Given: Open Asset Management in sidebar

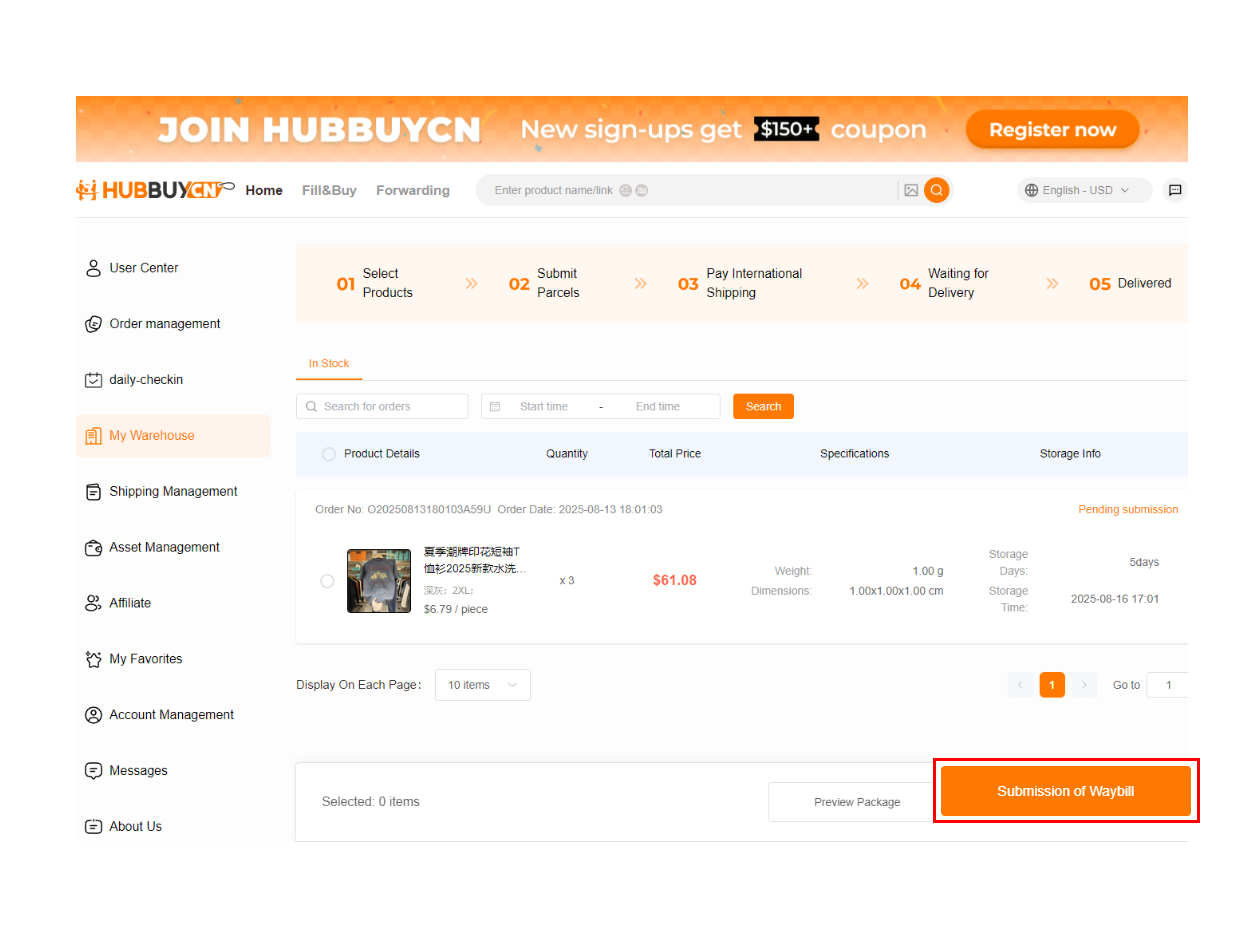Looking at the screenshot, I should pyautogui.click(x=164, y=547).
